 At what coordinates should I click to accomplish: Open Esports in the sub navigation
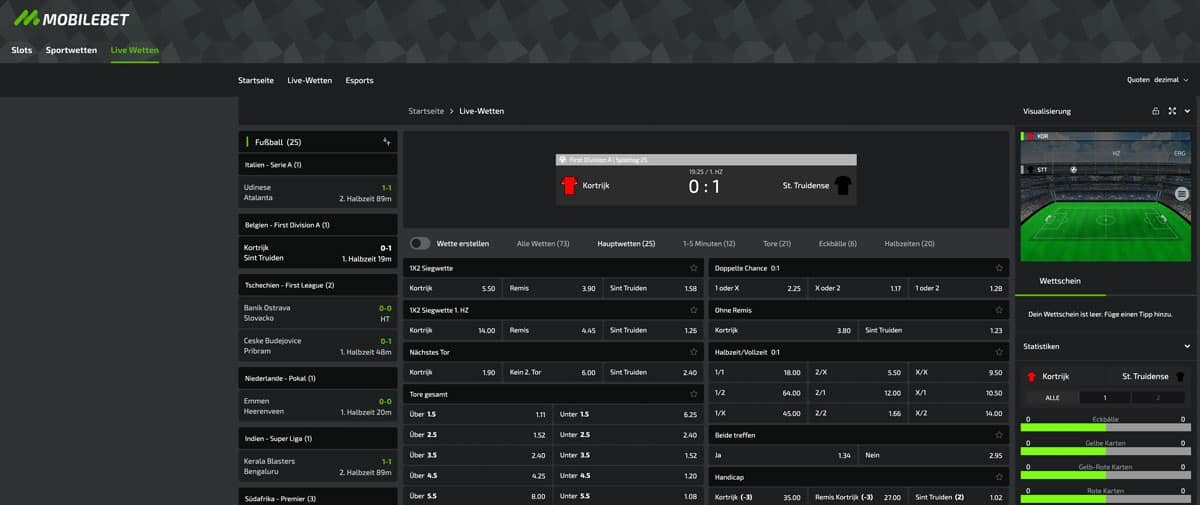[x=359, y=80]
